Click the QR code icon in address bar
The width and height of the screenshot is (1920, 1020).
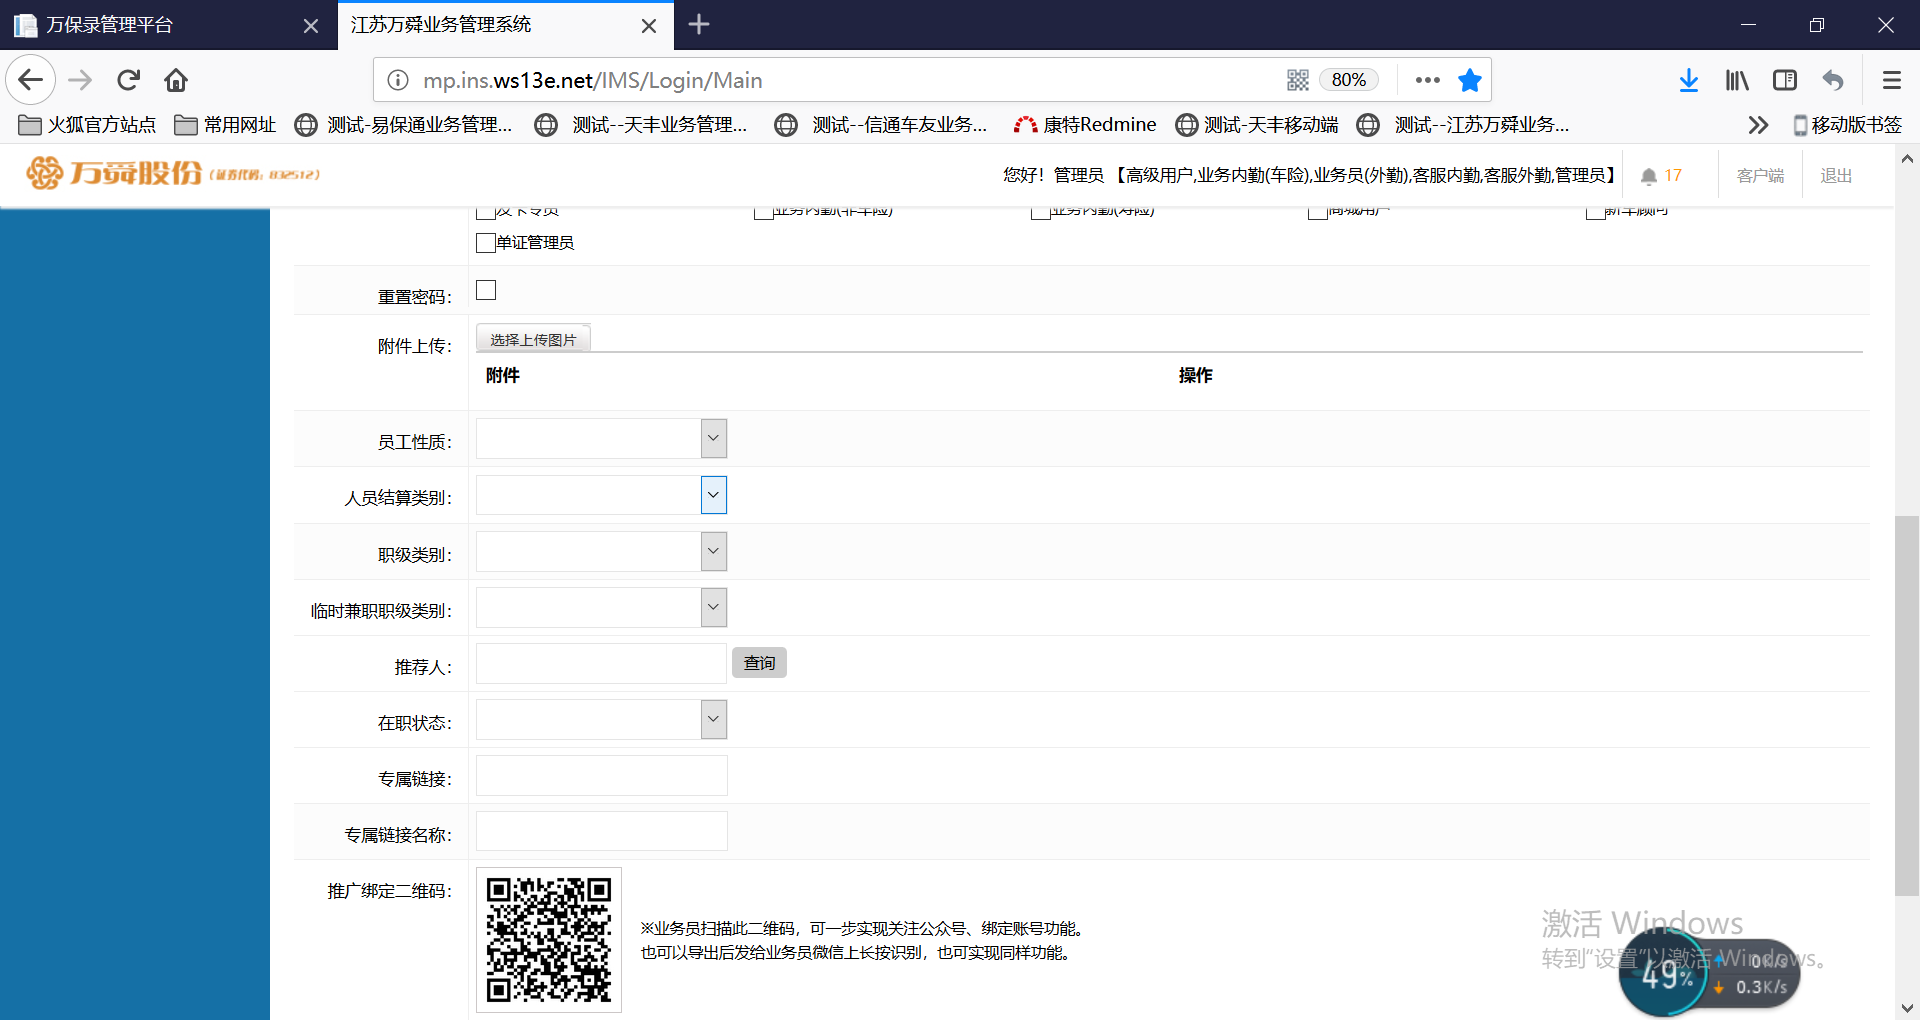tap(1297, 80)
